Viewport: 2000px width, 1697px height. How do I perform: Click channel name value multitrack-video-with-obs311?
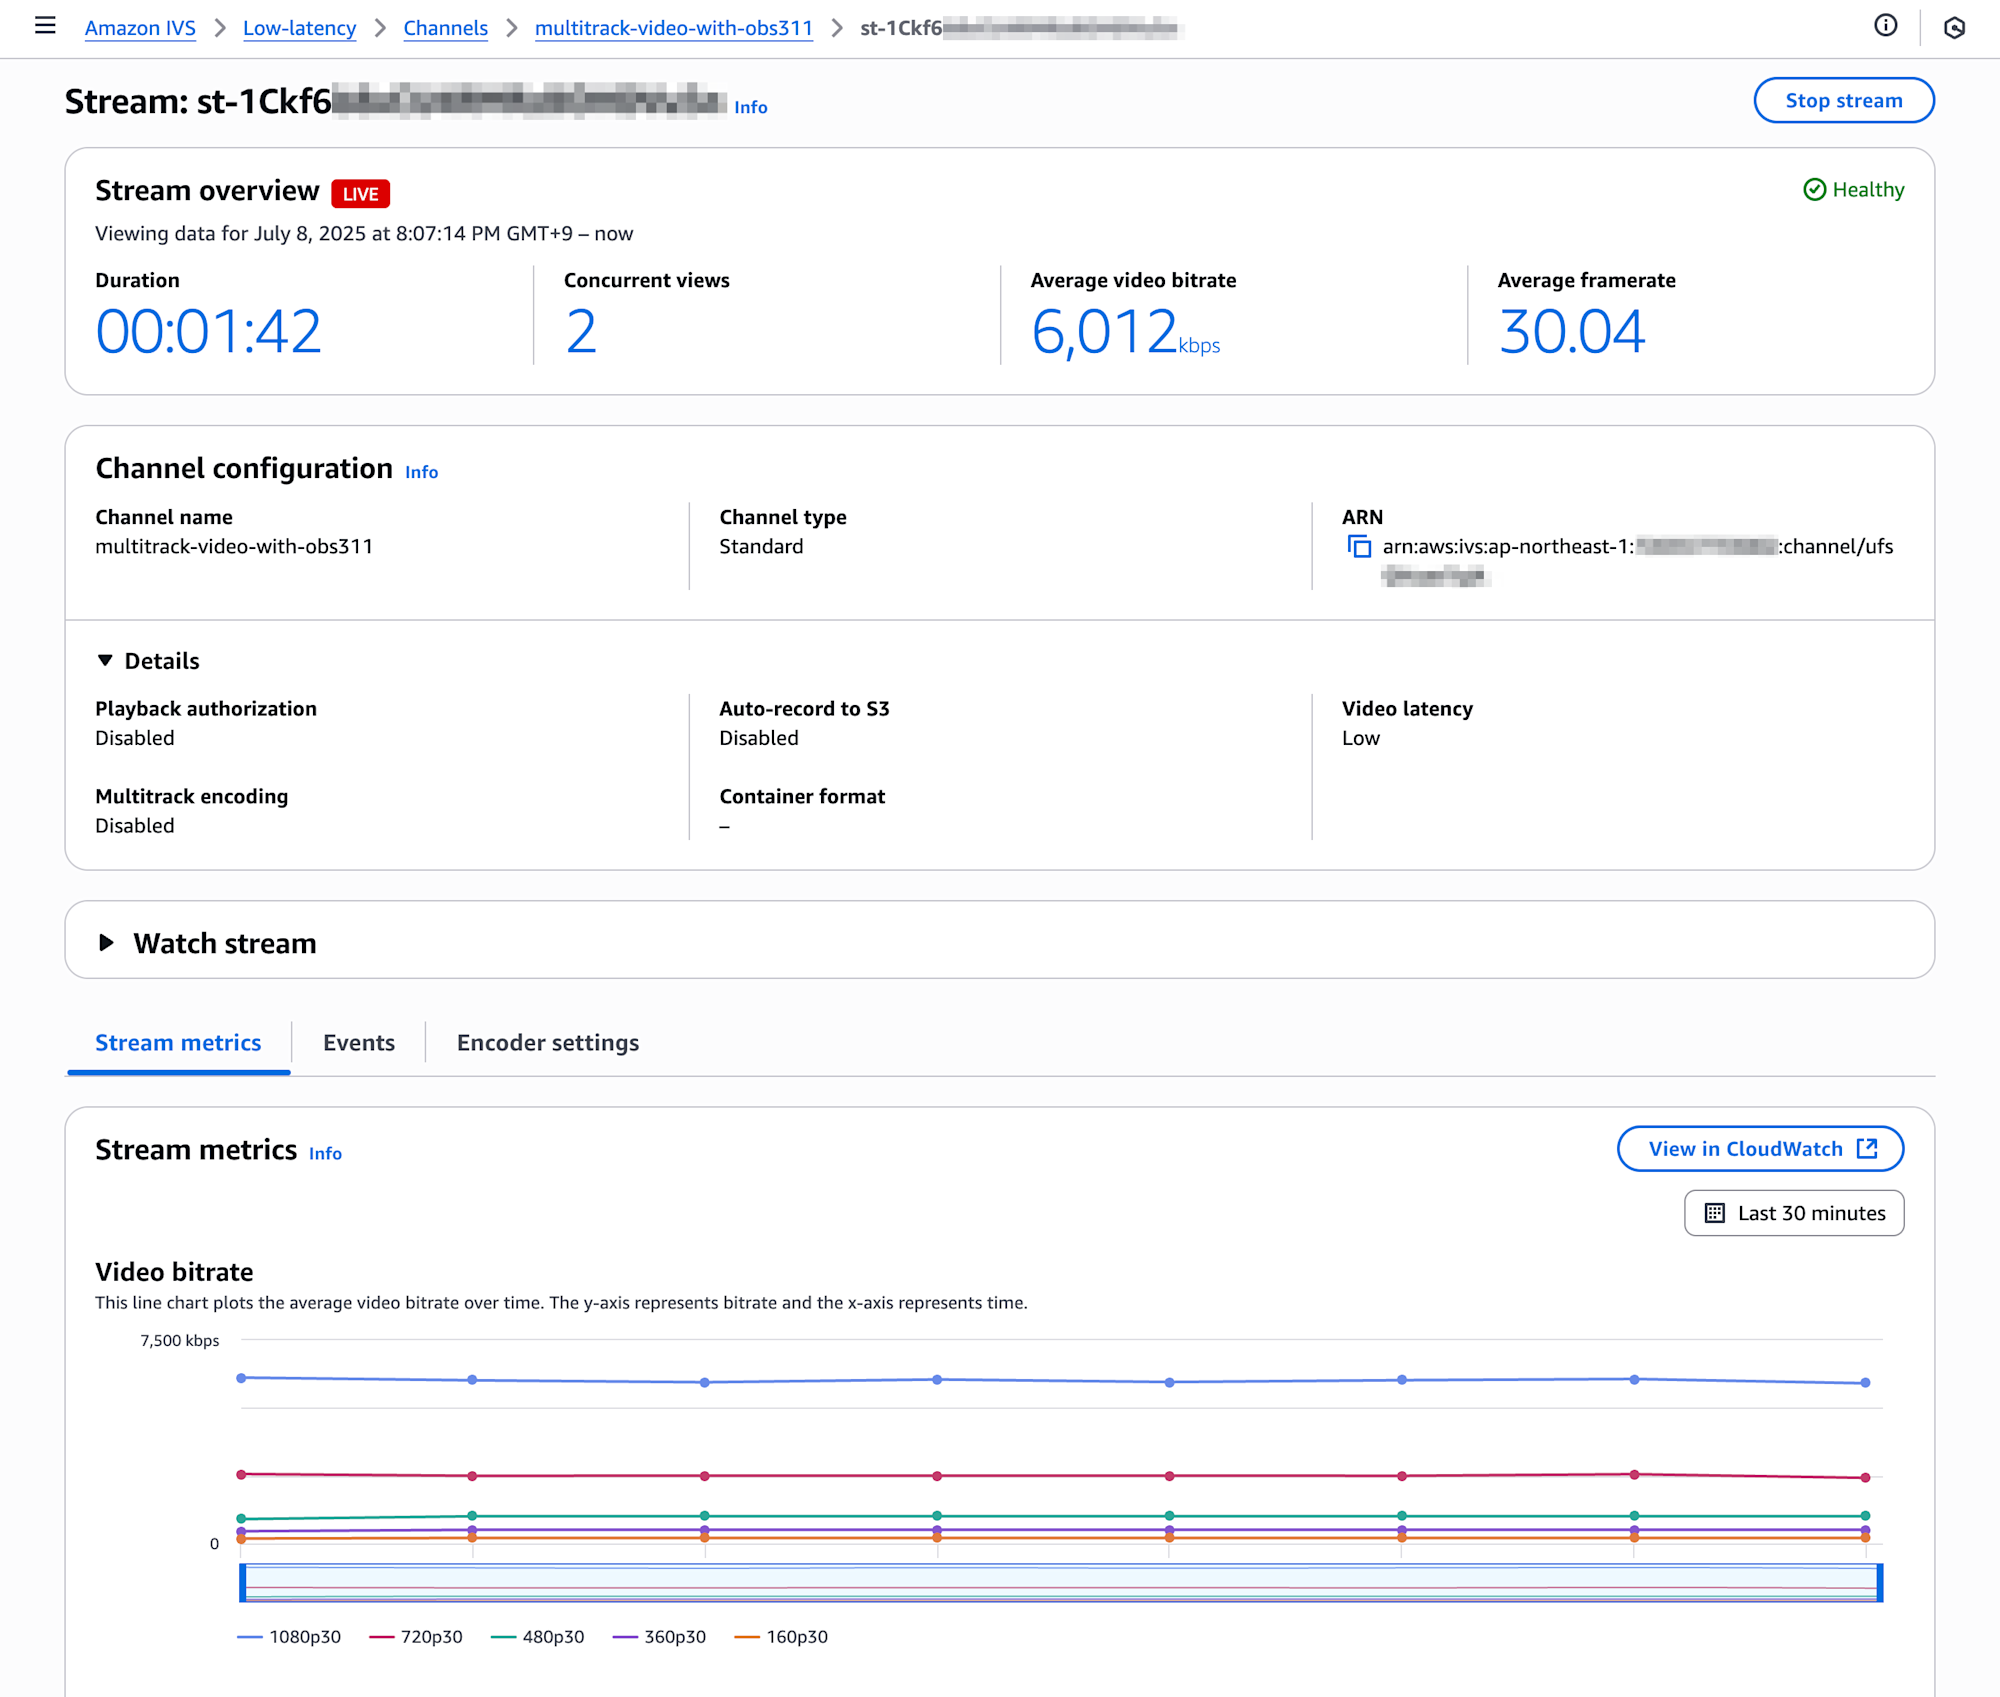point(234,547)
